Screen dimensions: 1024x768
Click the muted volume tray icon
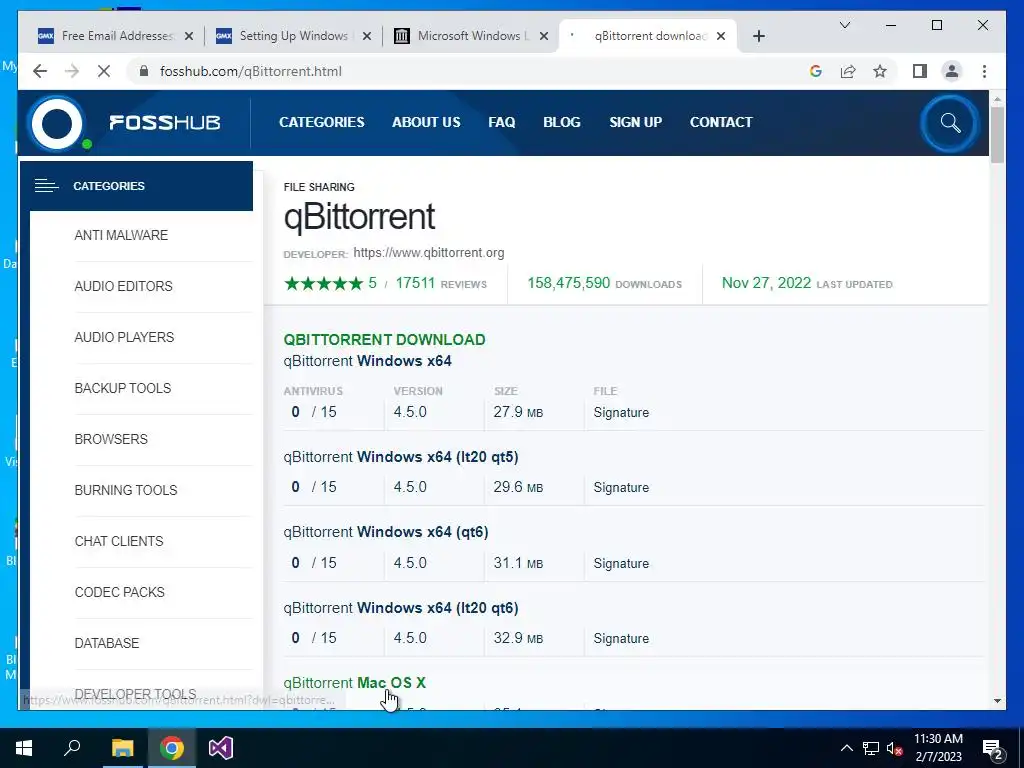click(895, 748)
